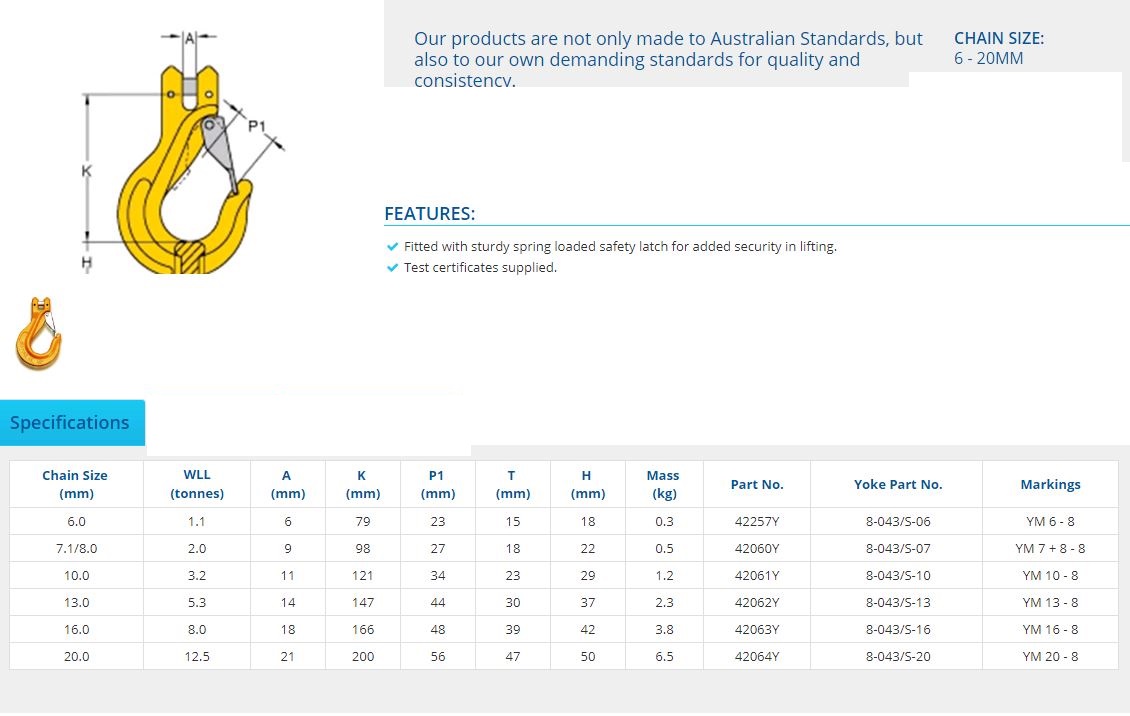This screenshot has height=716, width=1130.
Task: Open the Specifications tab
Action: click(72, 423)
